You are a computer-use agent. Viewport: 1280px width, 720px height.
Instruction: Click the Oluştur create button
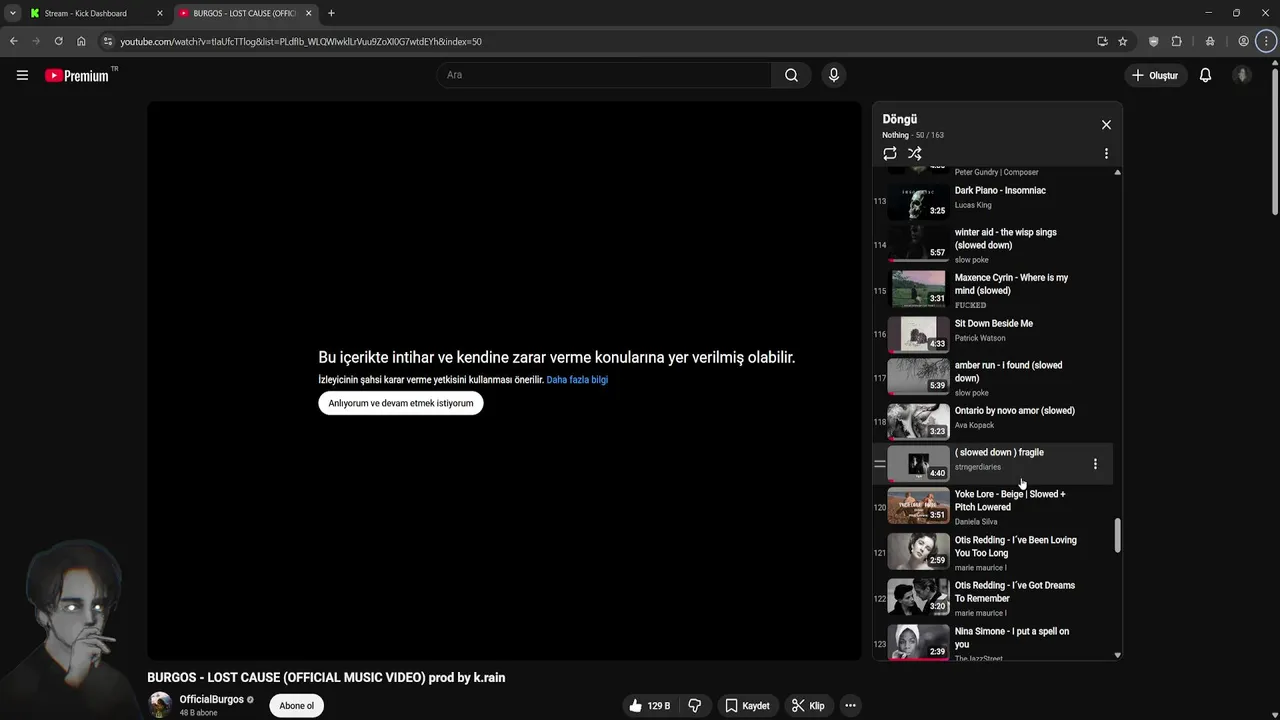[x=1154, y=75]
